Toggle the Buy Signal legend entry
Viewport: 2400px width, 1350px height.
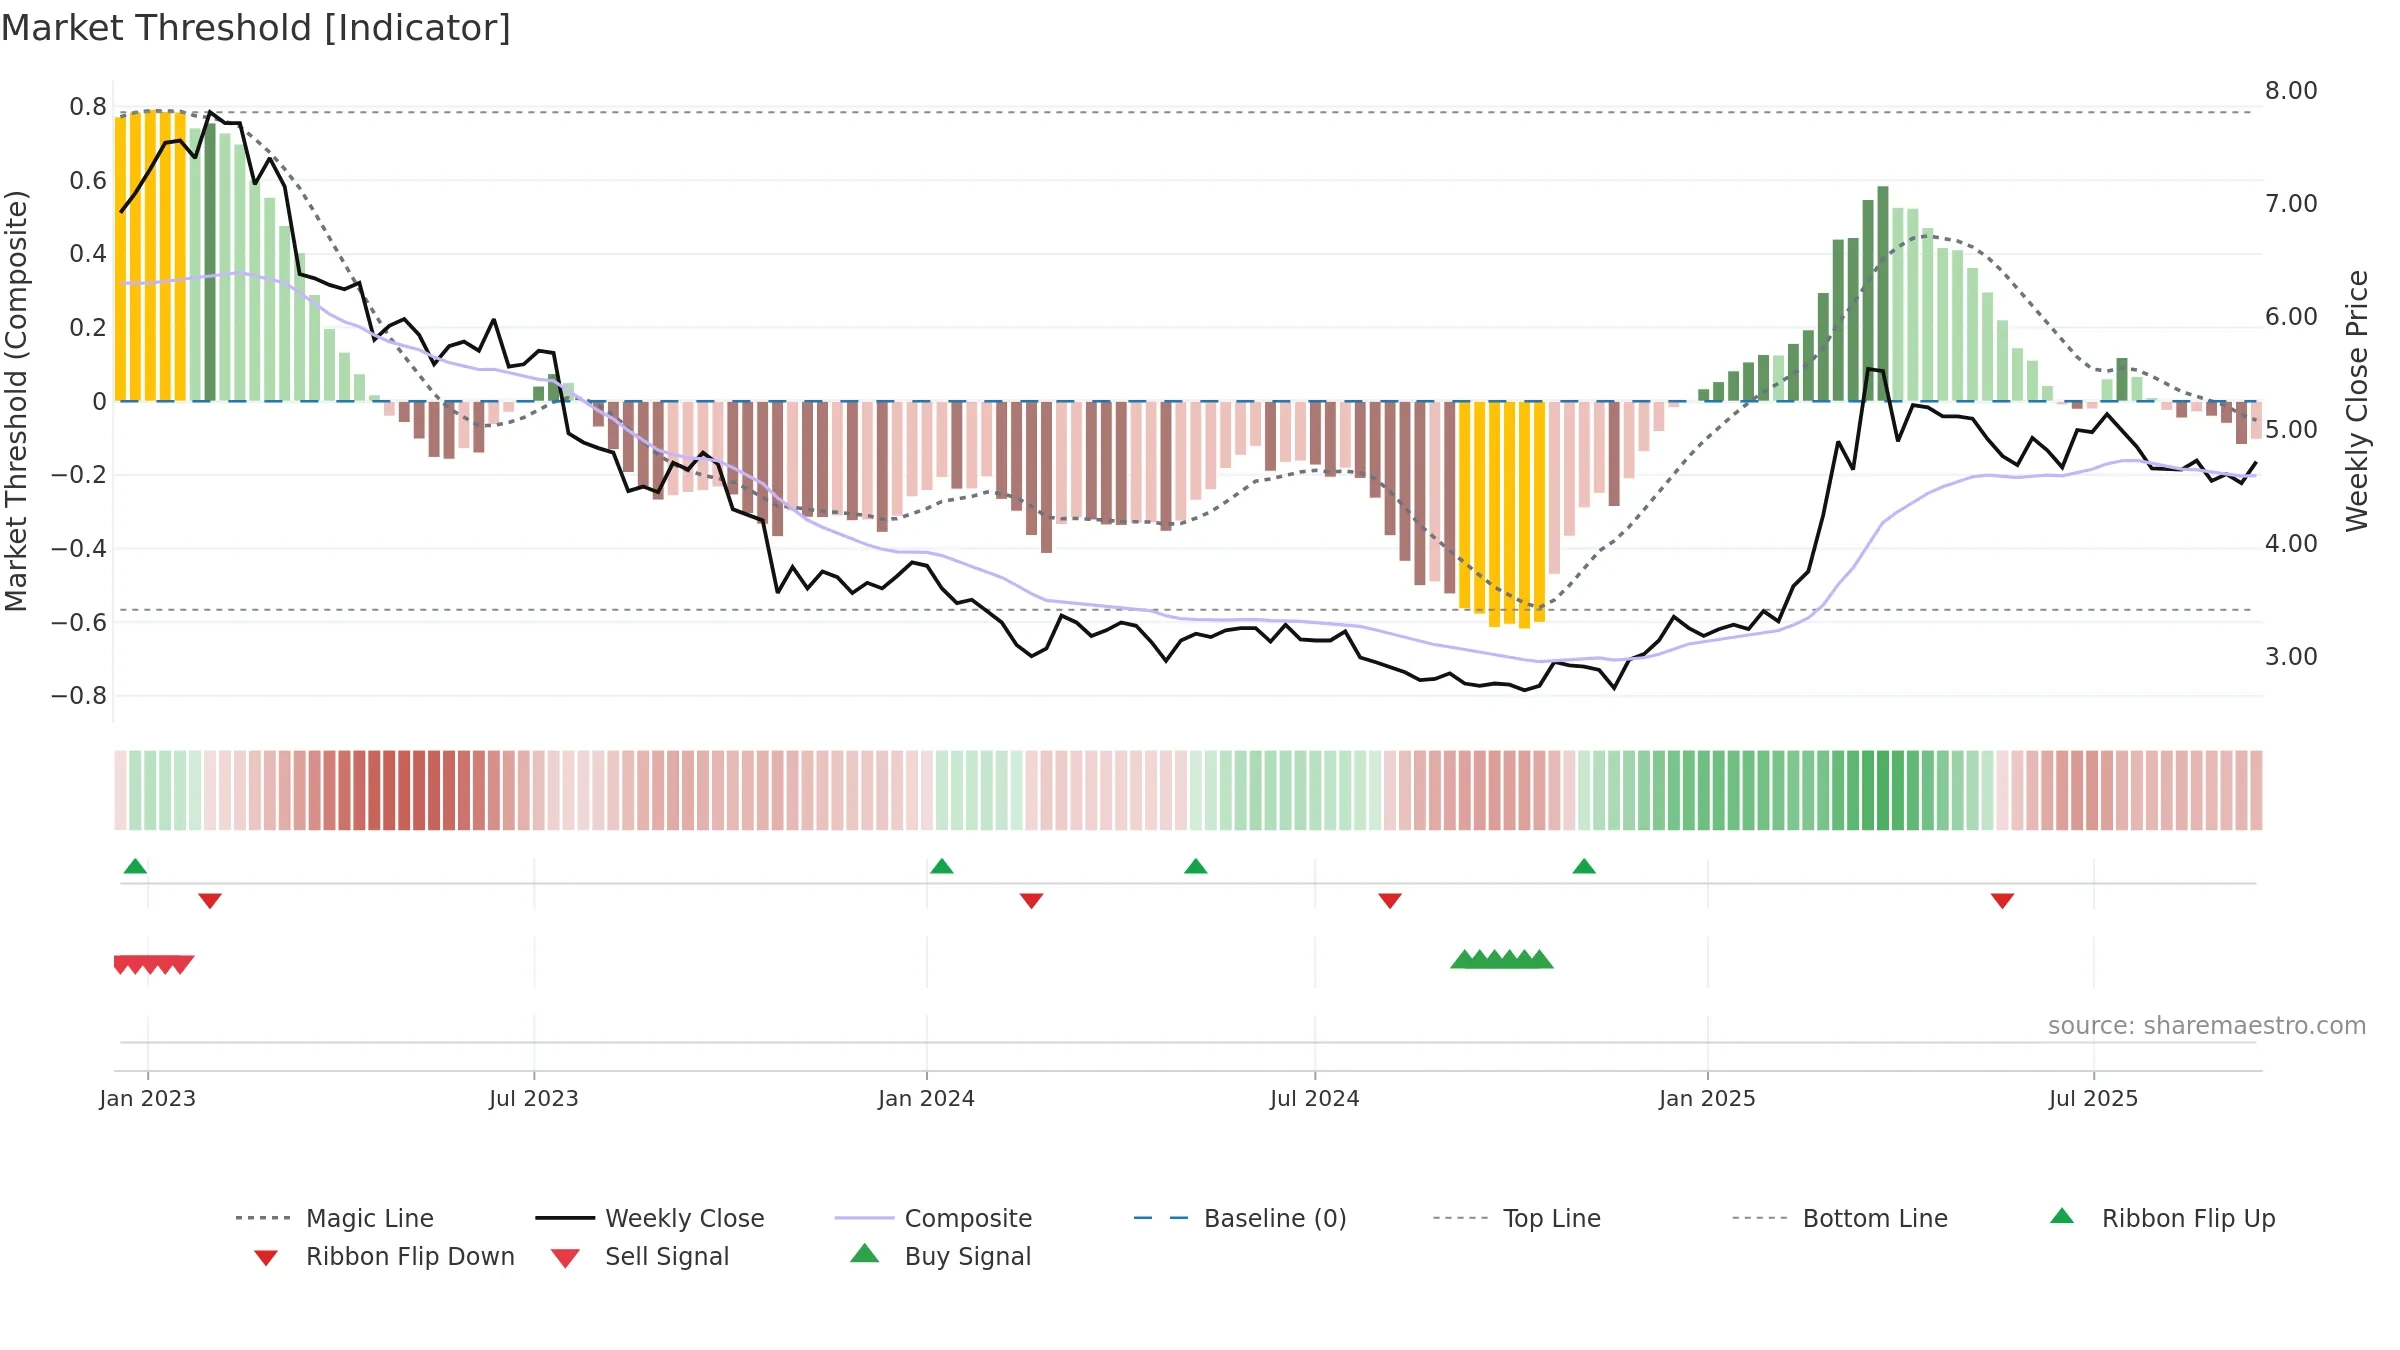940,1256
